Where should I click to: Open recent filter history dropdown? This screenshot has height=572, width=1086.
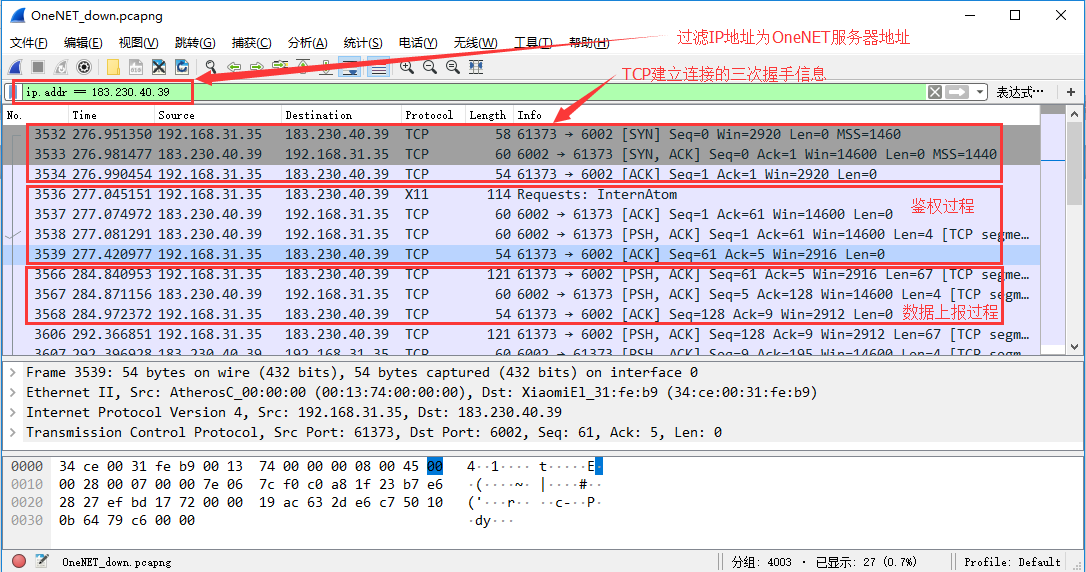pos(979,92)
